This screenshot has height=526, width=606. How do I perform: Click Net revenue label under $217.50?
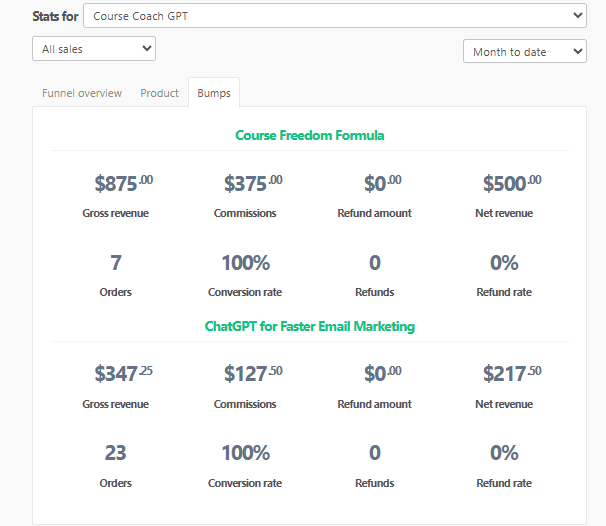[504, 404]
